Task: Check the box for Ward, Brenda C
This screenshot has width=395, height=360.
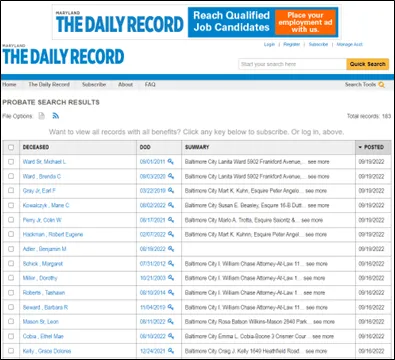Action: 11,176
